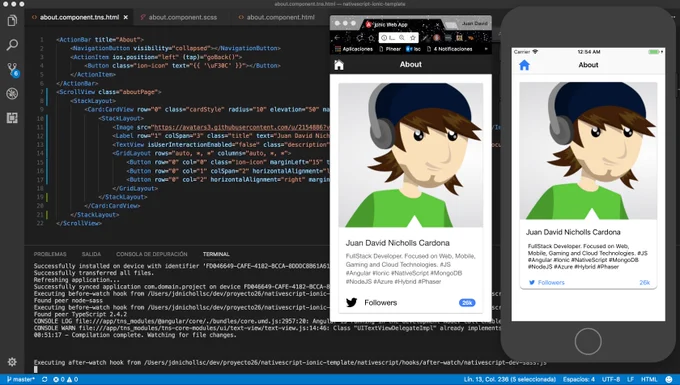This screenshot has height=385, width=680.
Task: Open the SALIDA panel tab
Action: (91, 254)
